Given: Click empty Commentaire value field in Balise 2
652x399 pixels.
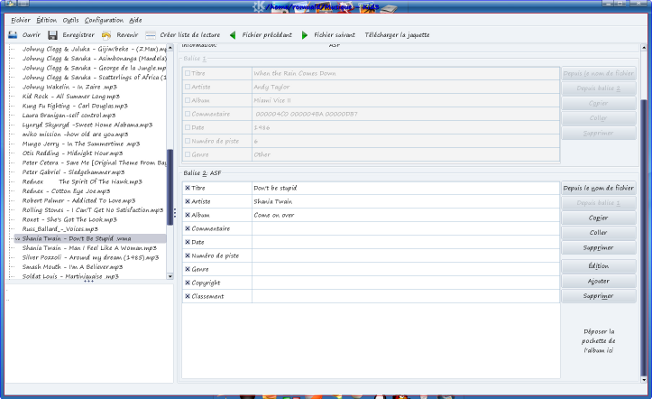Looking at the screenshot, I should coord(405,228).
